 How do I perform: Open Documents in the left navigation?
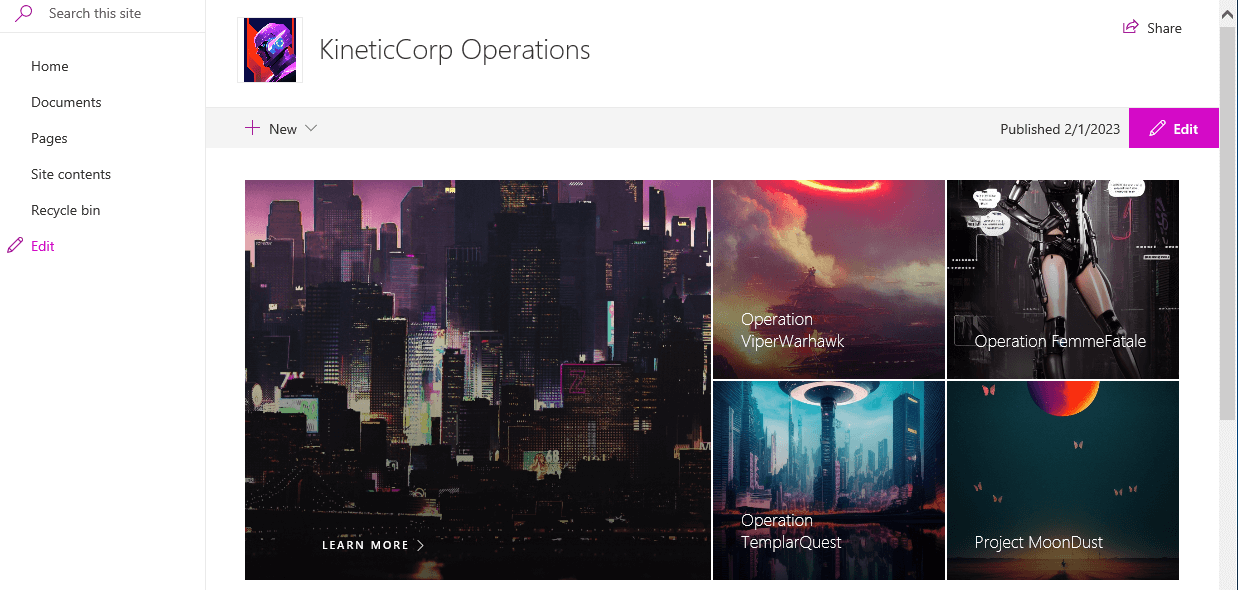66,102
